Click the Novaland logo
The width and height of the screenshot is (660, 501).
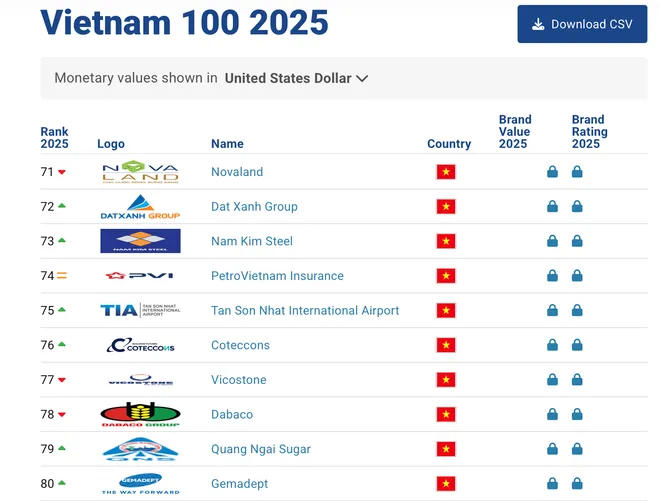click(x=140, y=172)
